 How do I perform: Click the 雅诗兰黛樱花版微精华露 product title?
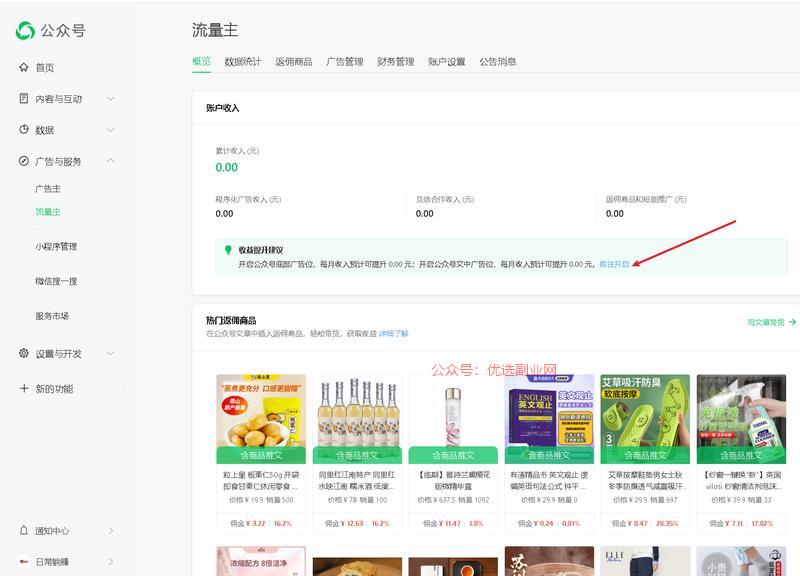click(453, 481)
